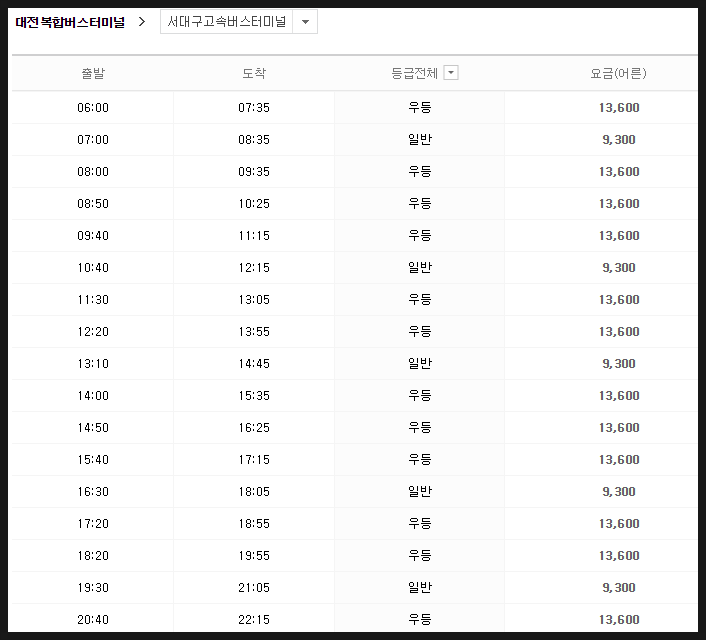Click the 17:15 arrival time

point(254,459)
